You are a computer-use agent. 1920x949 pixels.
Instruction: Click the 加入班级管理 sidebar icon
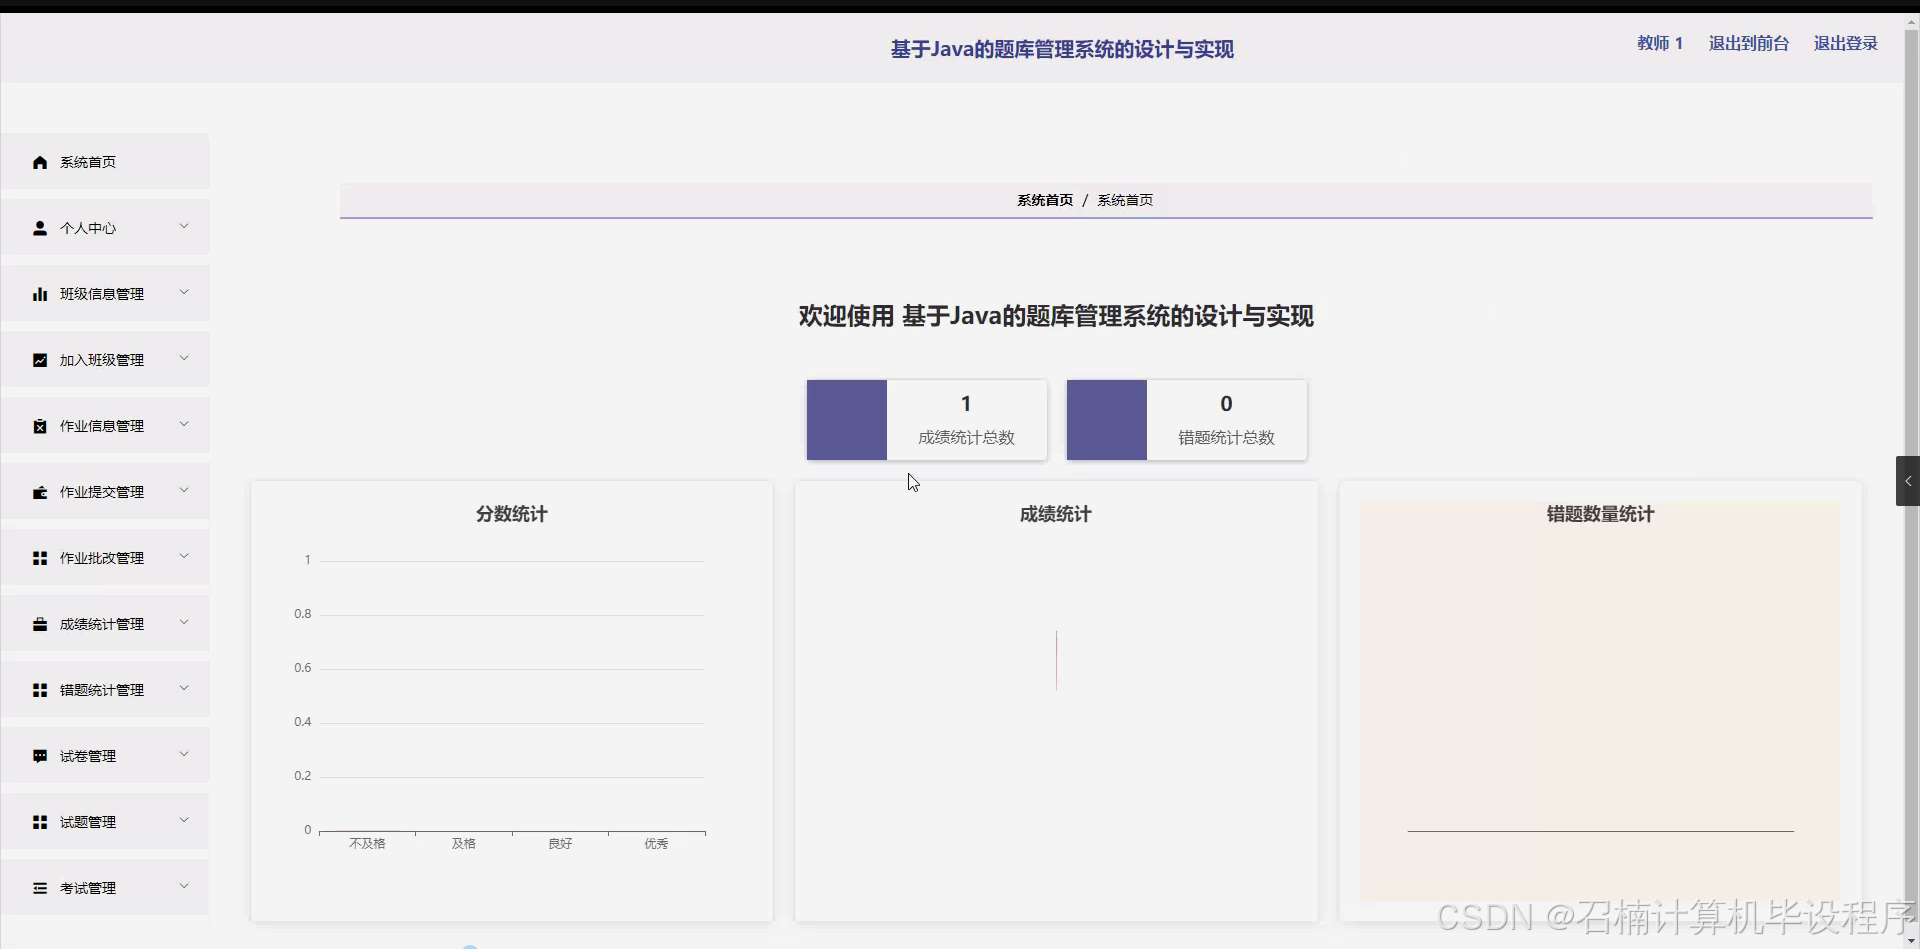click(x=40, y=359)
